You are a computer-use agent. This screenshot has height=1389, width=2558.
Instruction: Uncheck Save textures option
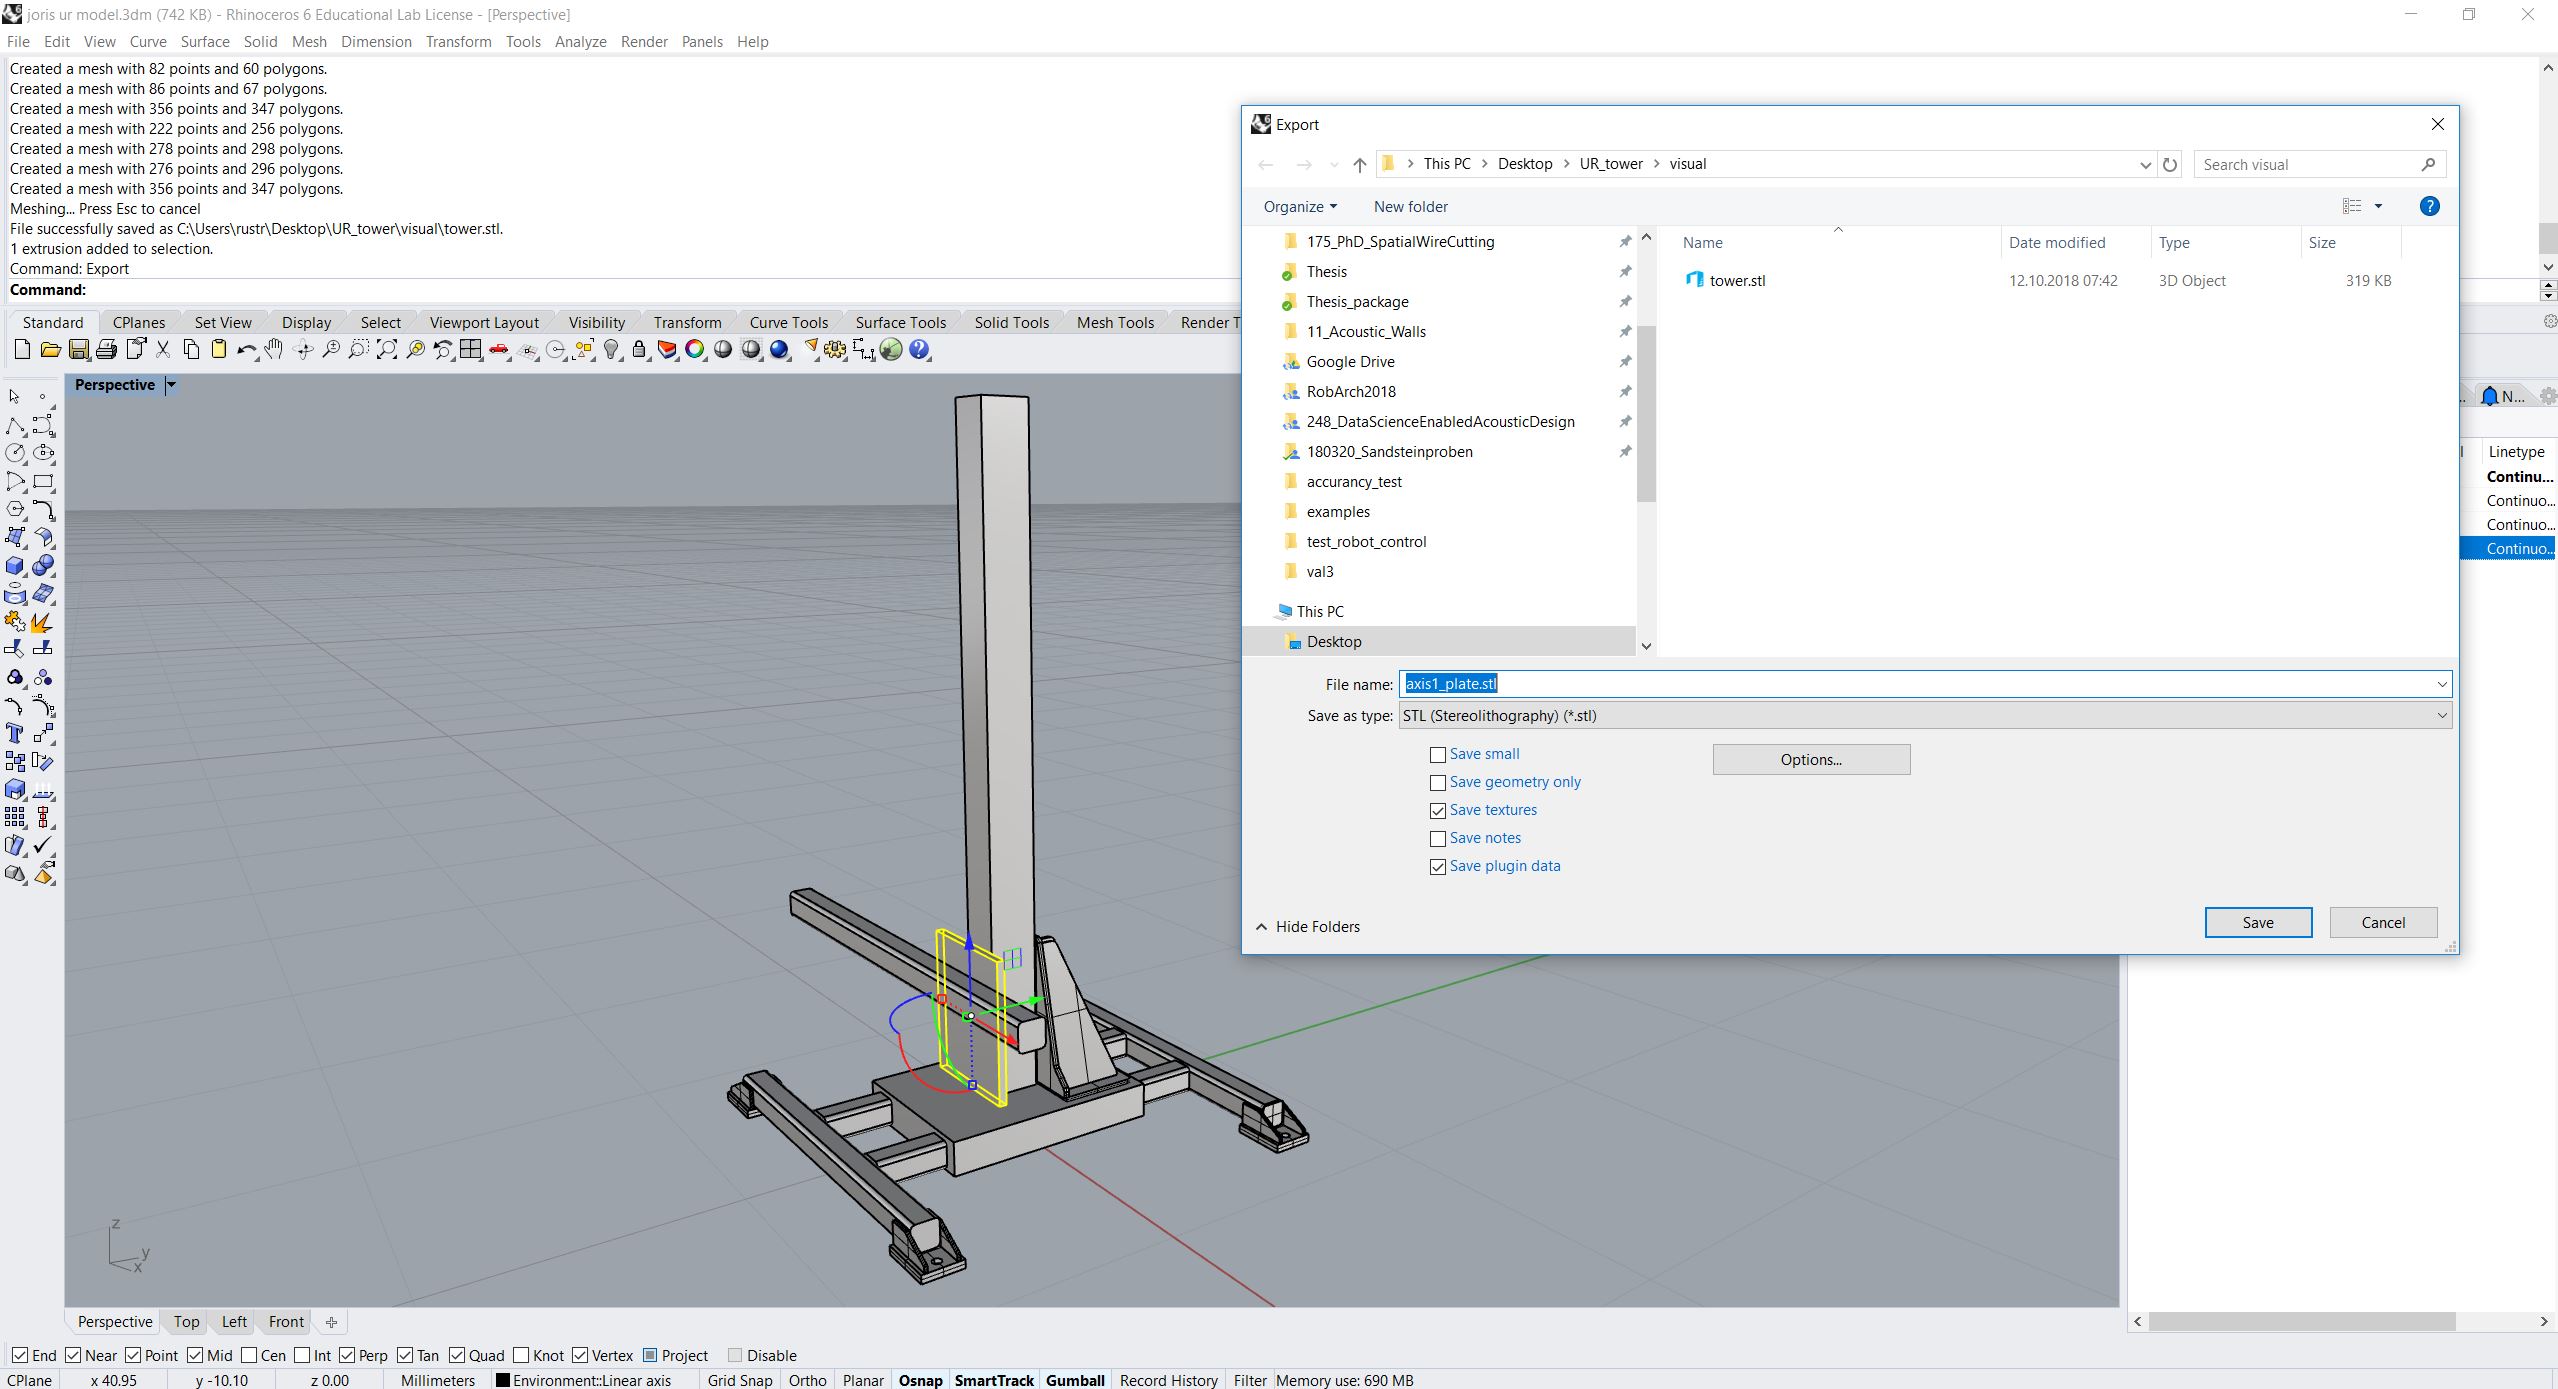click(1438, 811)
